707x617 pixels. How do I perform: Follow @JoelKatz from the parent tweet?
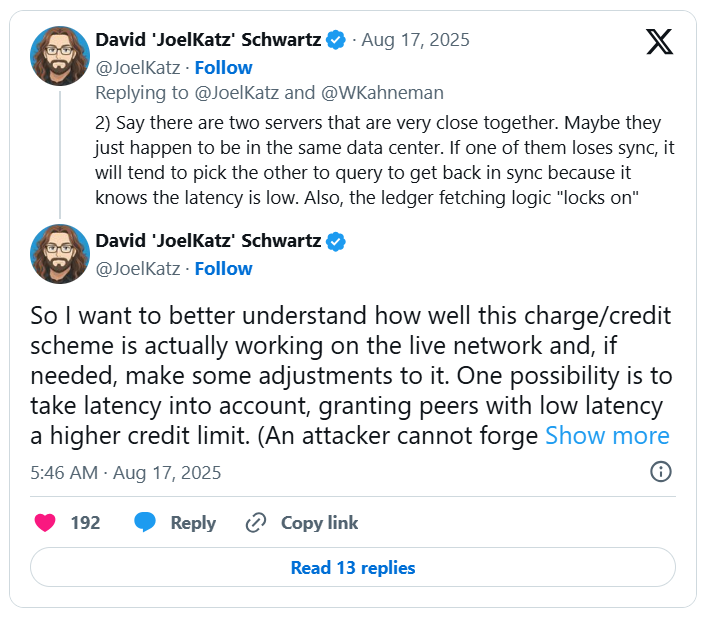[223, 67]
